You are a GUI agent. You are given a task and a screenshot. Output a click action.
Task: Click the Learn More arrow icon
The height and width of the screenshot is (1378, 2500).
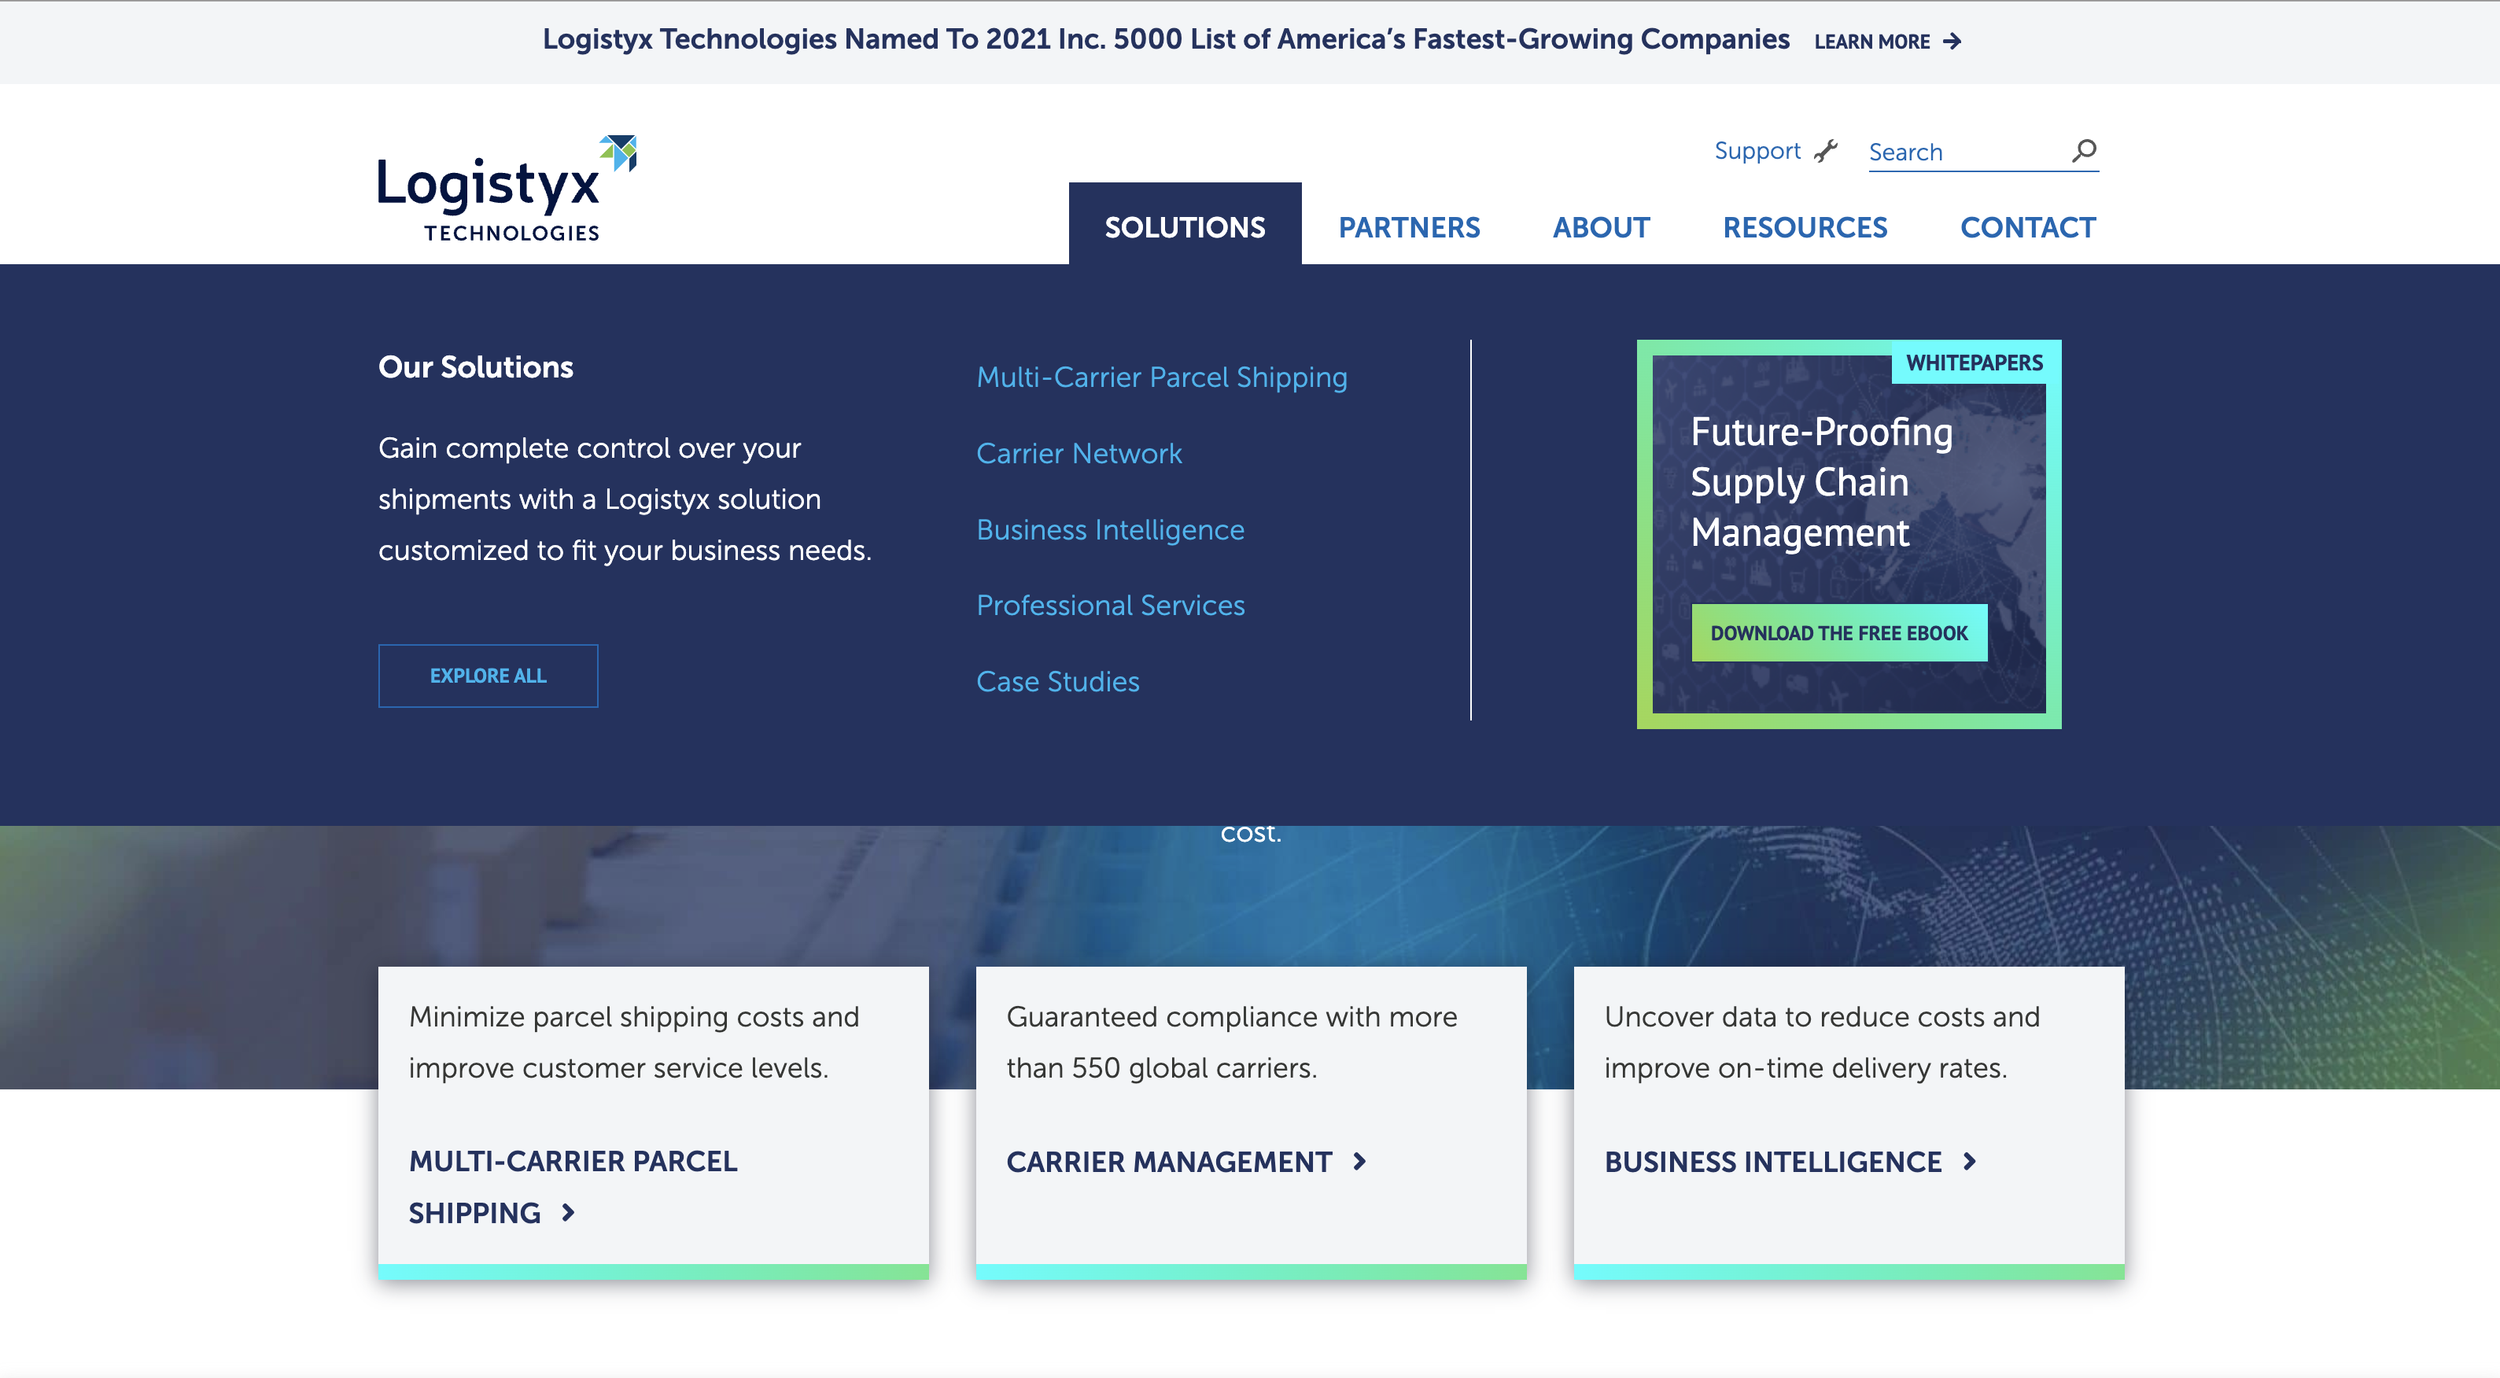[1952, 42]
